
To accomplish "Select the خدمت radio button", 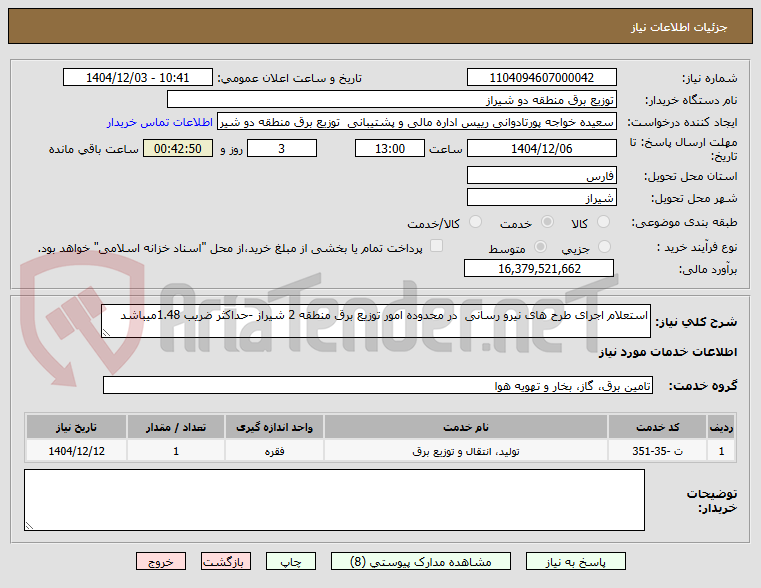I will 547,222.
